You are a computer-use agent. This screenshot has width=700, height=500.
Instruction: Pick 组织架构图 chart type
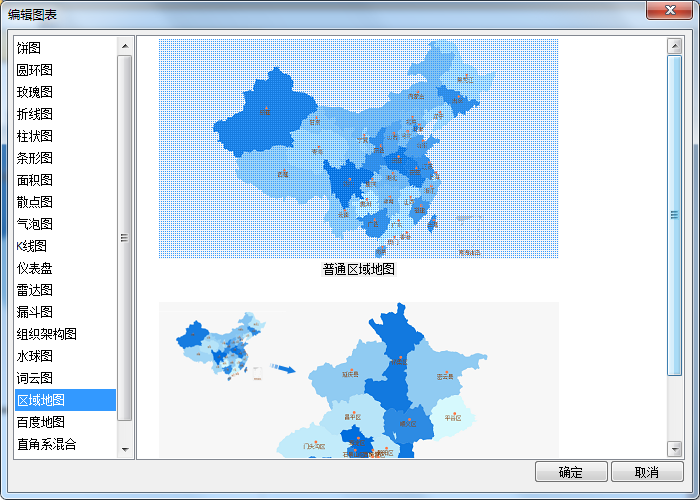46,334
